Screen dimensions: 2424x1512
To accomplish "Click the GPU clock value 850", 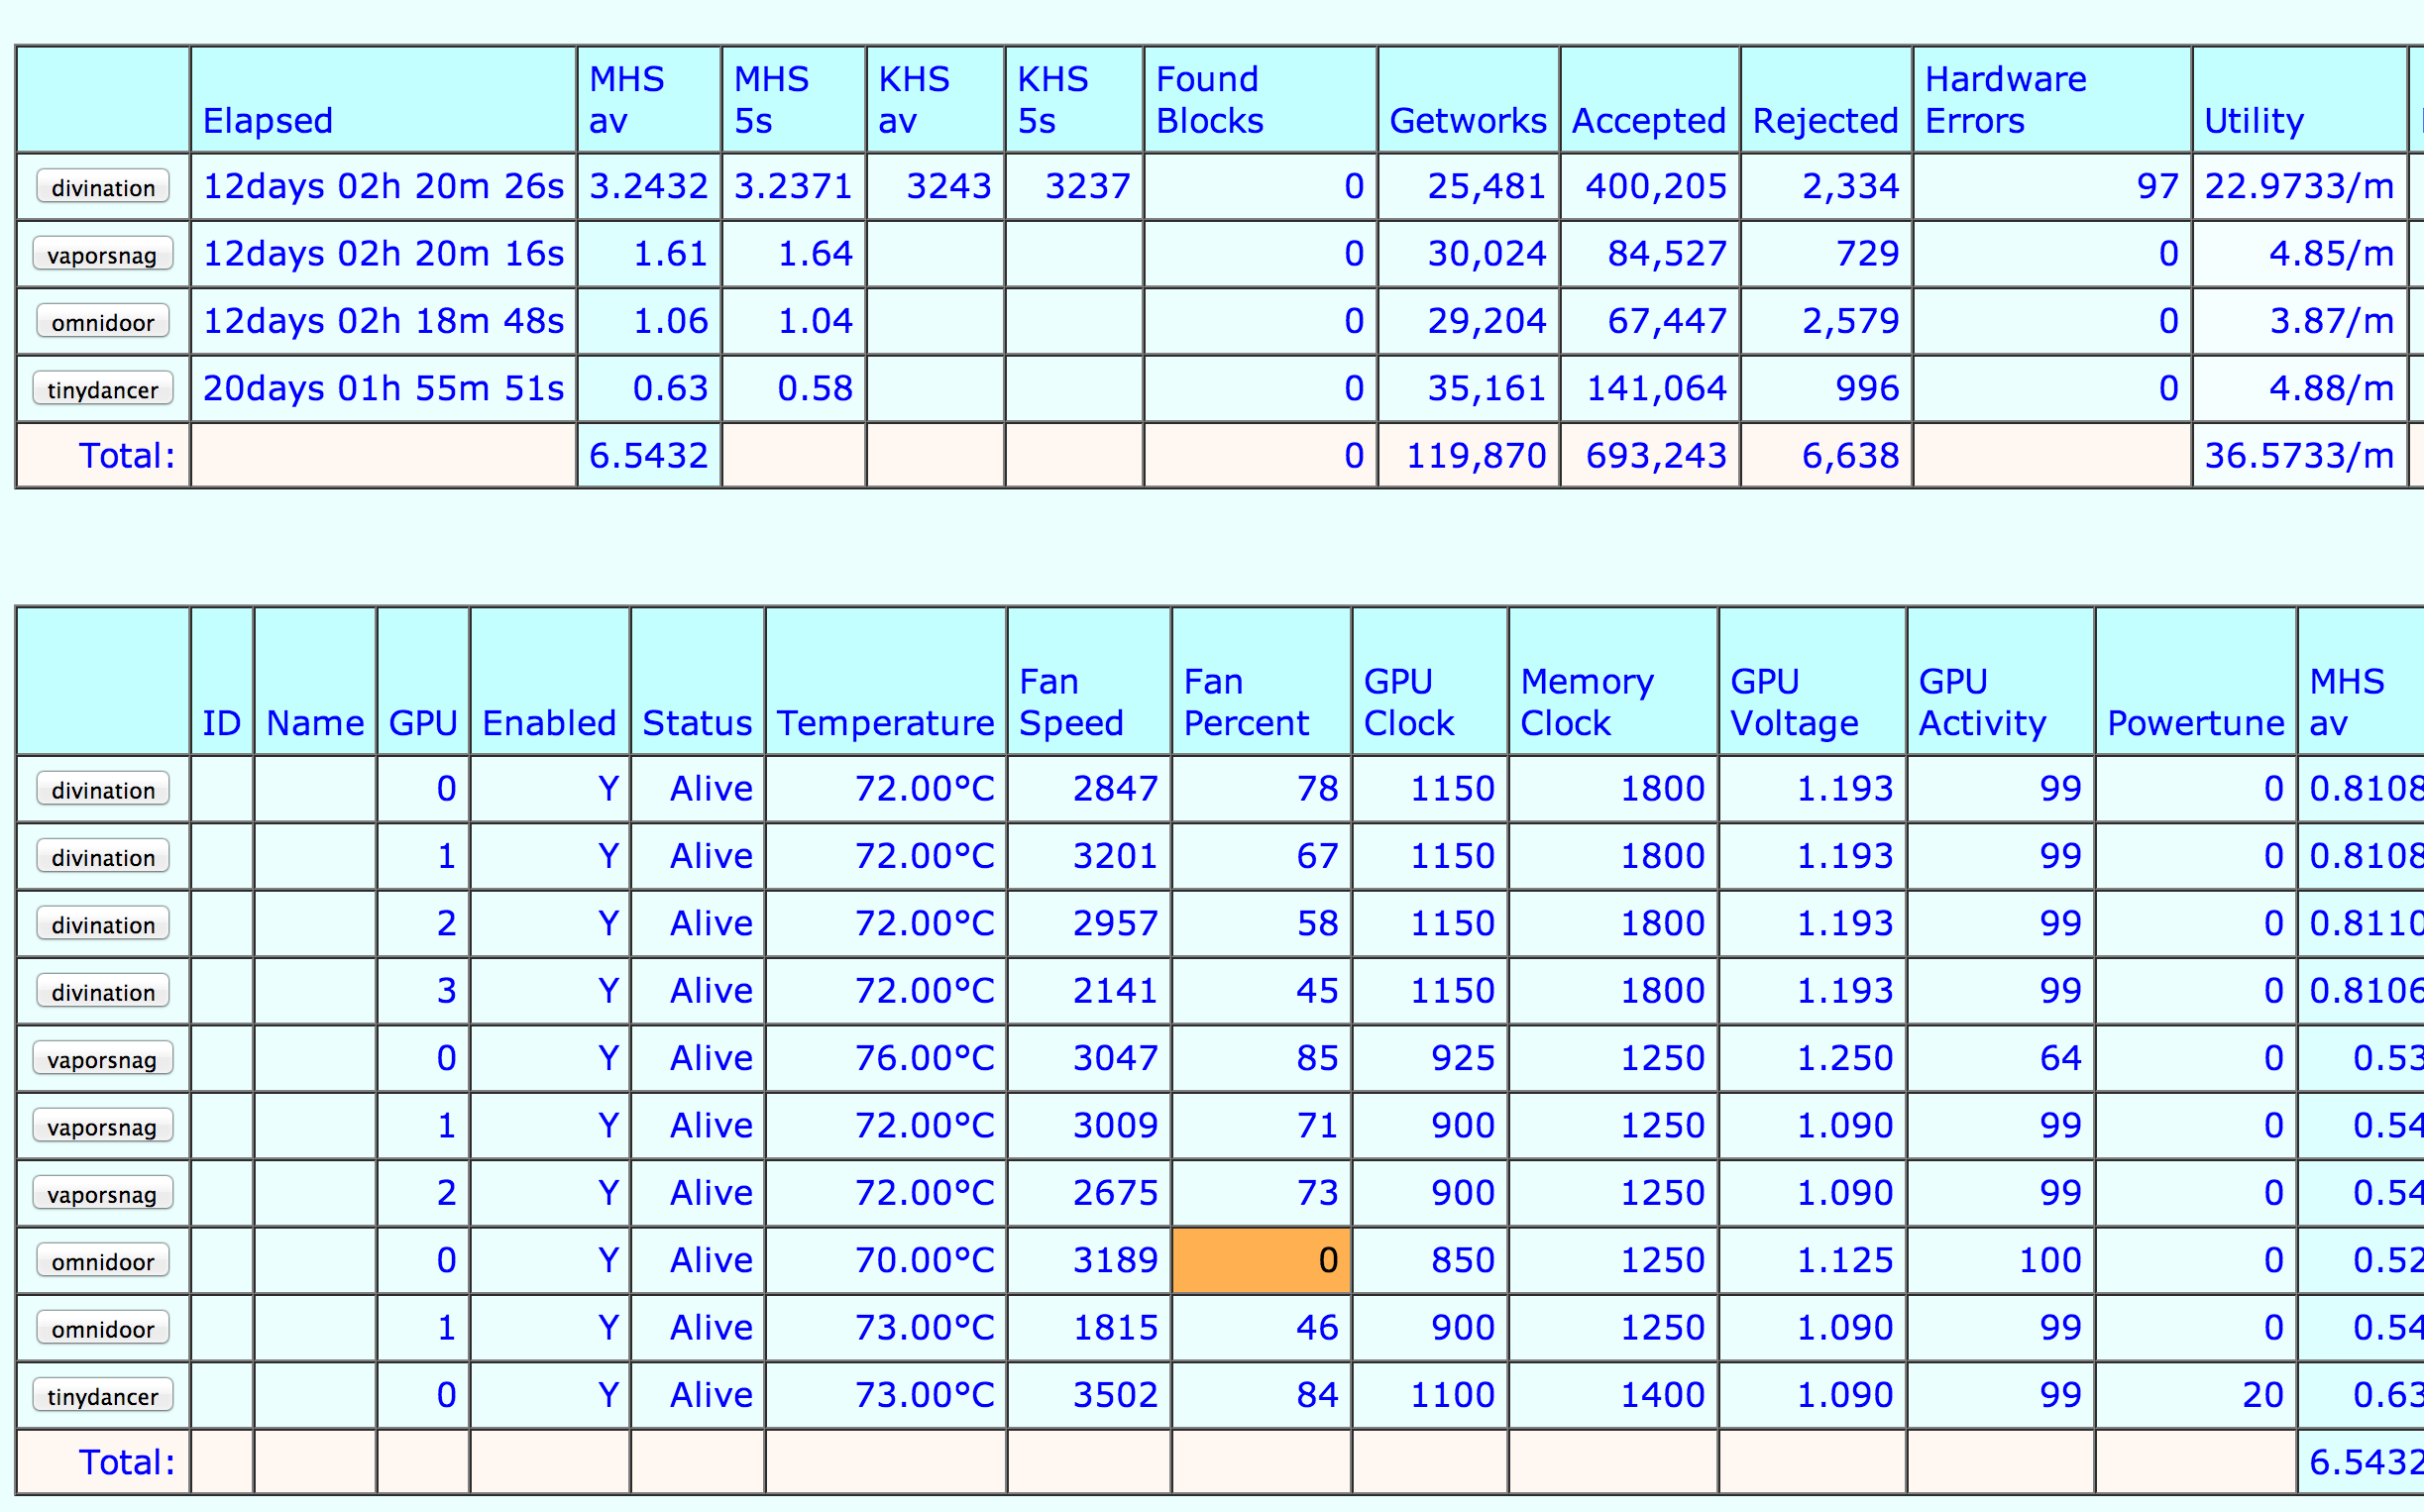I will click(1463, 1260).
